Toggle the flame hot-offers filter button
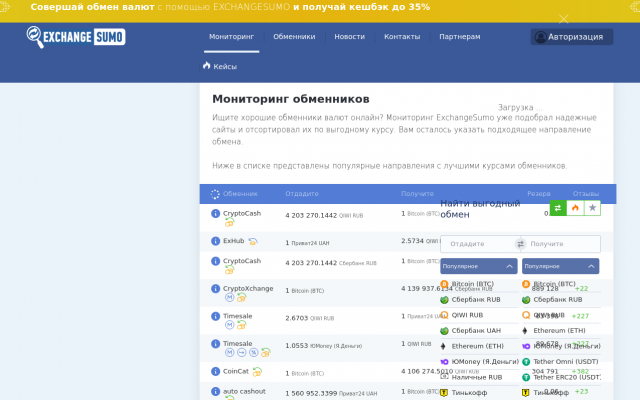The image size is (640, 400). 575,208
